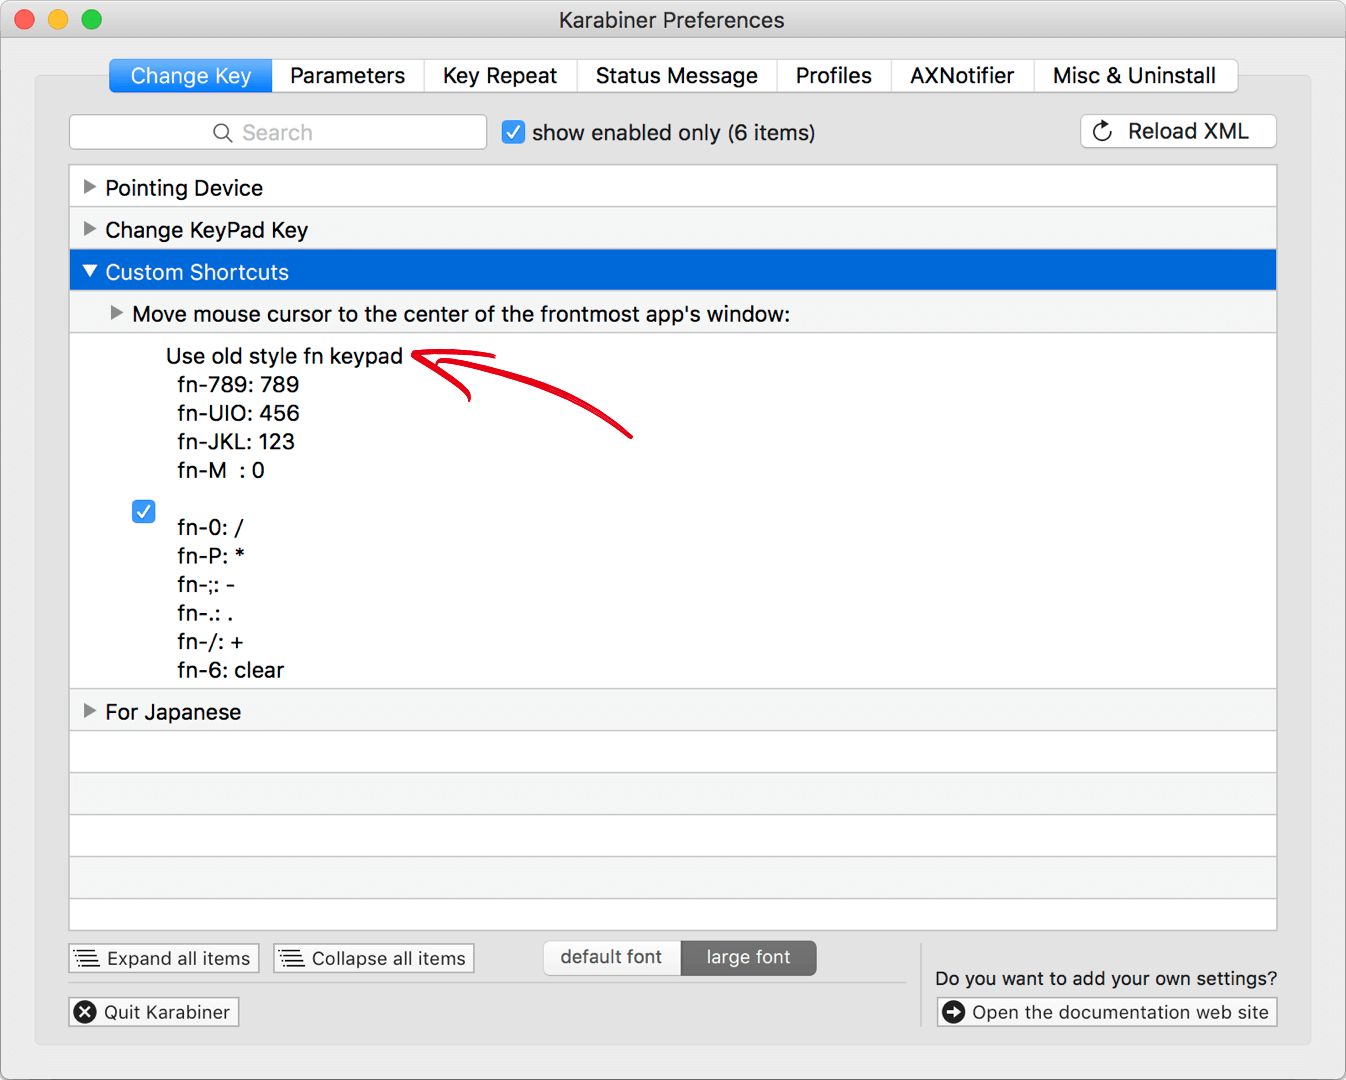Collapse the Custom Shortcuts section
Viewport: 1346px width, 1080px height.
90,271
